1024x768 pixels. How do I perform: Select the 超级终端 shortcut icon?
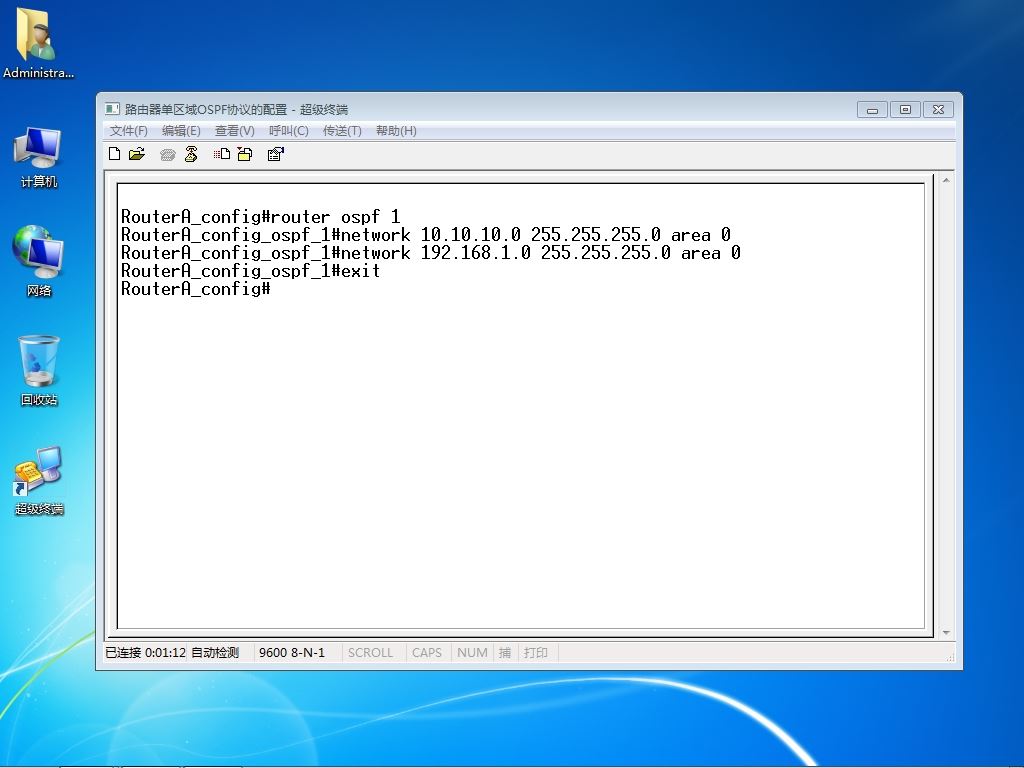tap(39, 481)
